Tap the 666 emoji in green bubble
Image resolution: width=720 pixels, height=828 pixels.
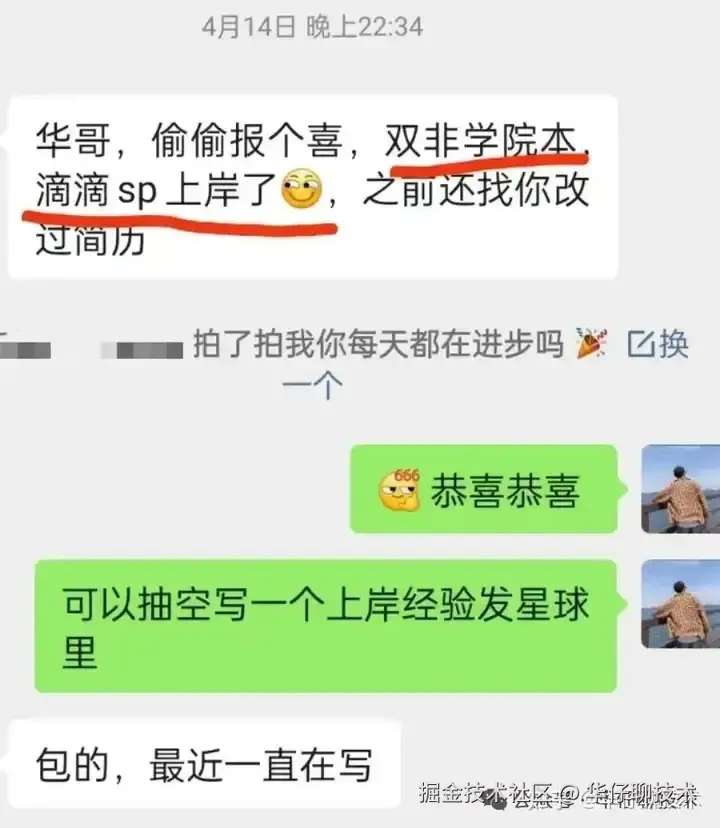[399, 490]
